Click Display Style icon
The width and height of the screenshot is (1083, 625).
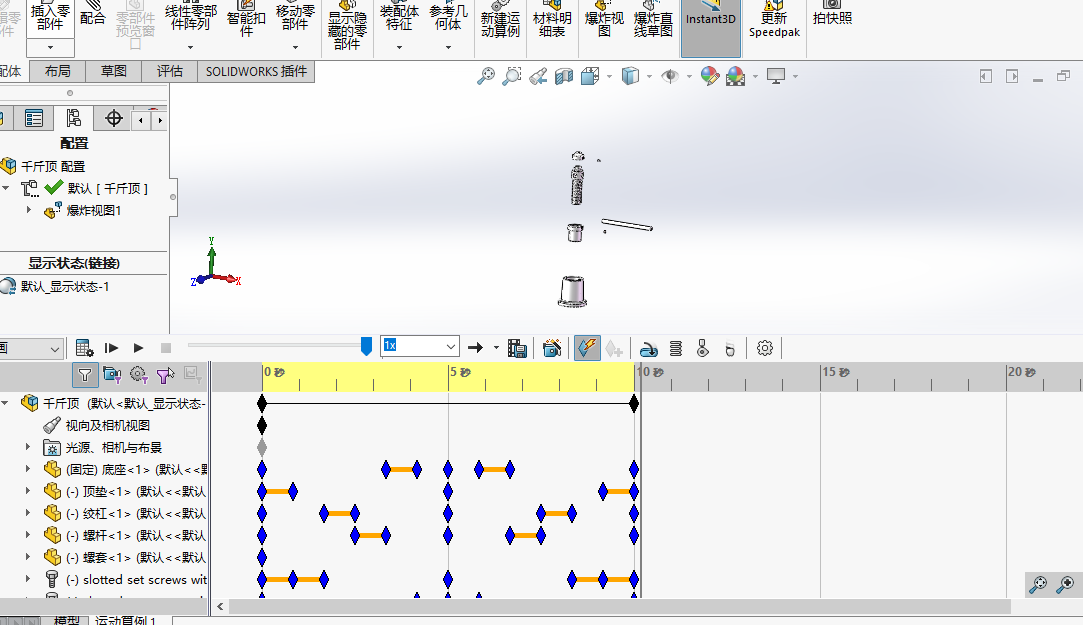[630, 76]
